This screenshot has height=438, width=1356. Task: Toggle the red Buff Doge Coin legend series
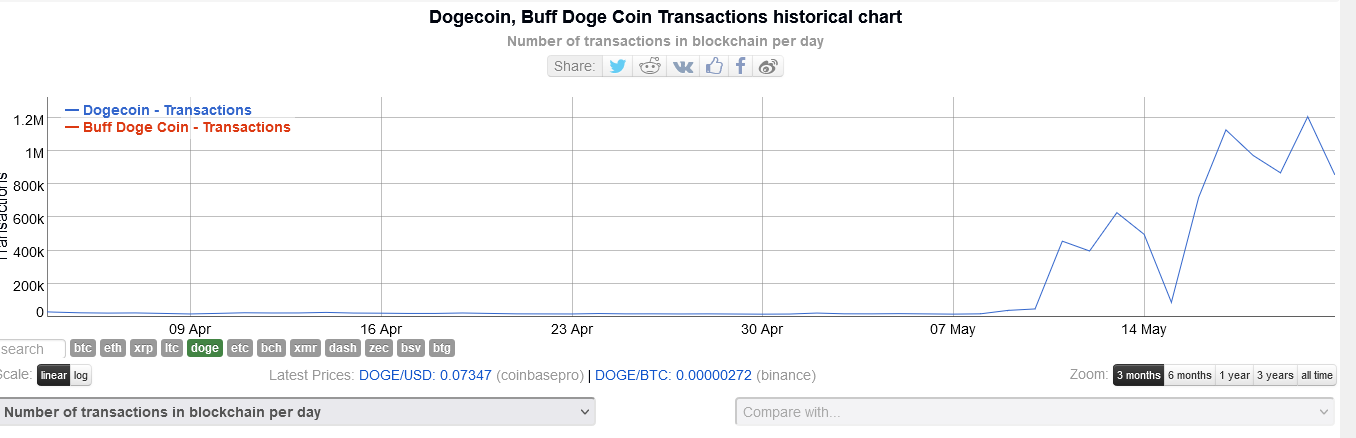click(x=186, y=127)
